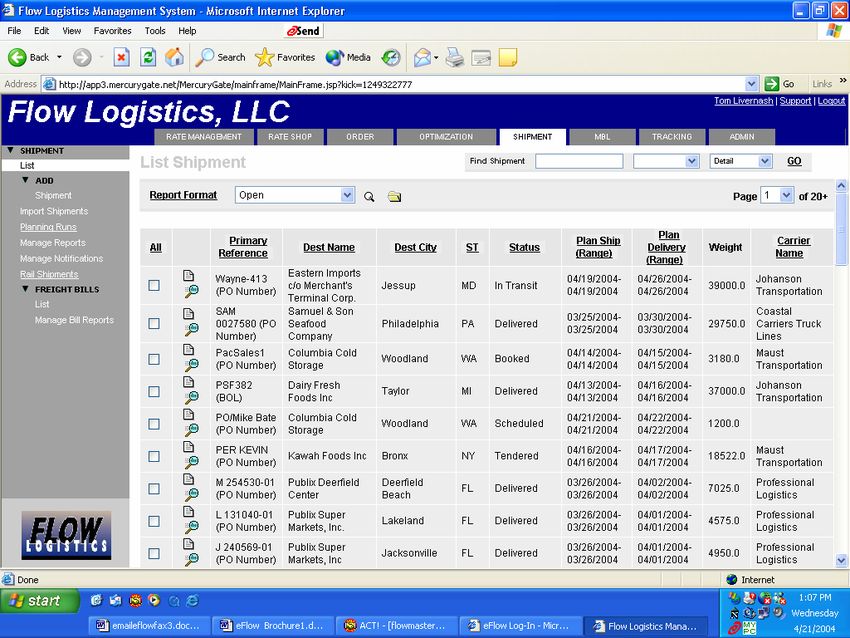Click the Logout link
Screen dimensions: 850x638
pyautogui.click(x=832, y=101)
